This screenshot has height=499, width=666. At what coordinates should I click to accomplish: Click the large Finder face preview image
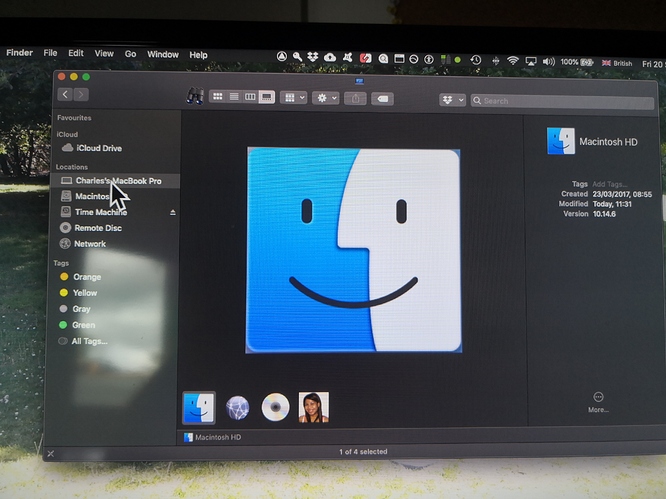(353, 250)
